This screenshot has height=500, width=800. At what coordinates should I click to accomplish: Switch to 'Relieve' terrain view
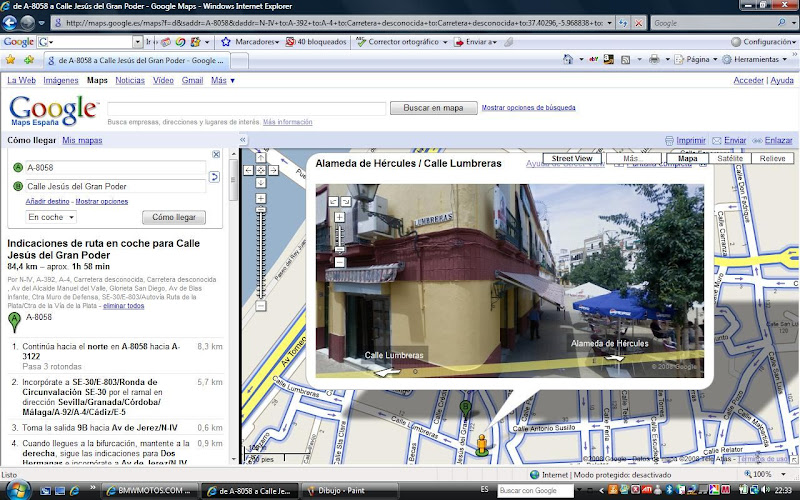coord(772,159)
